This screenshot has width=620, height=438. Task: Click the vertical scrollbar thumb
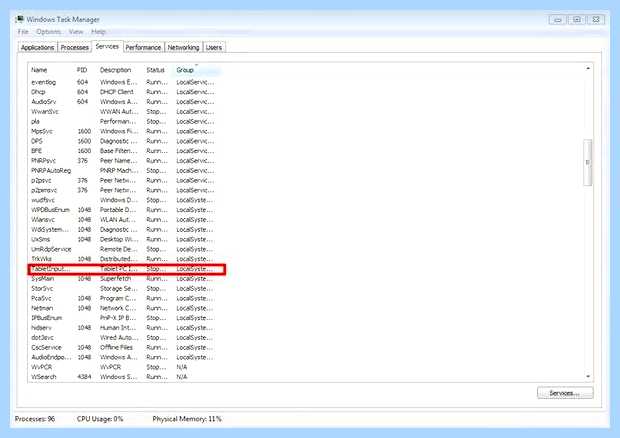(x=588, y=162)
